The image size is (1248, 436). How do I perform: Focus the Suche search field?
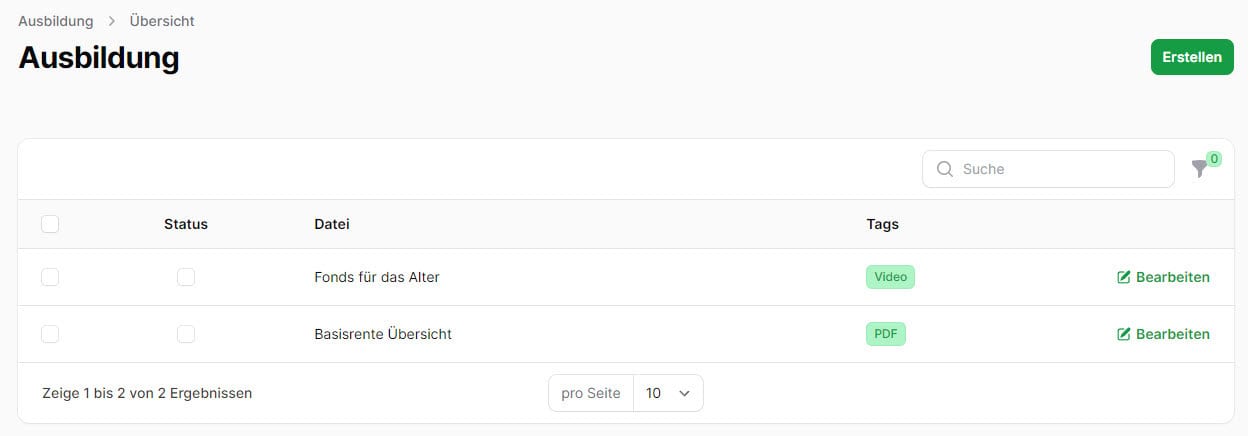pyautogui.click(x=1048, y=169)
